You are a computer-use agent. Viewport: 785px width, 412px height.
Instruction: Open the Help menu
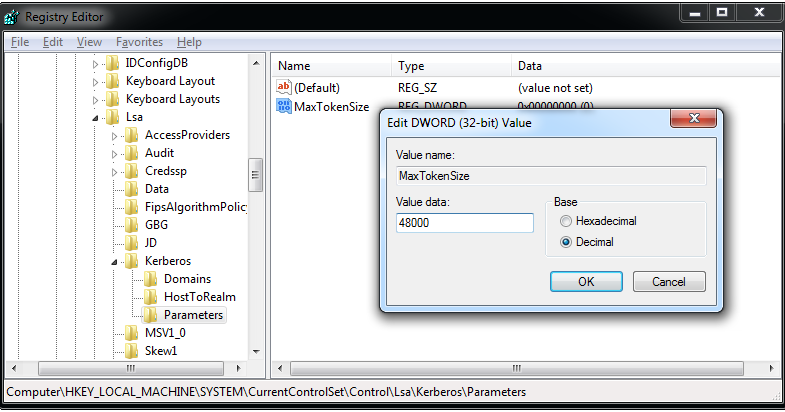click(189, 42)
